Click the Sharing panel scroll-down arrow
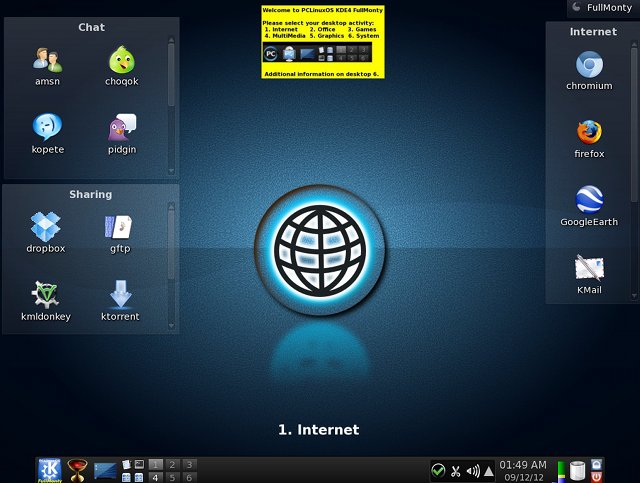Screen dimensions: 640x483 point(171,325)
